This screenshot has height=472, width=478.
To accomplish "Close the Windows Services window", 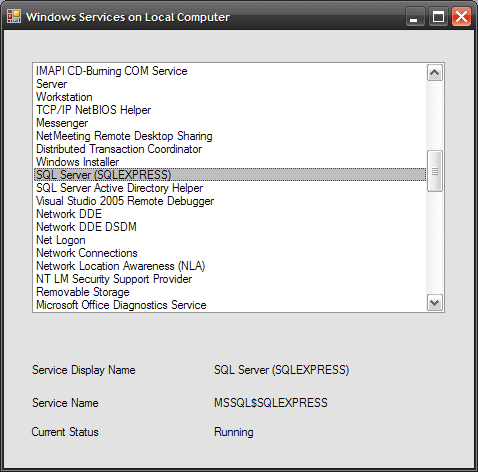I will click(461, 16).
